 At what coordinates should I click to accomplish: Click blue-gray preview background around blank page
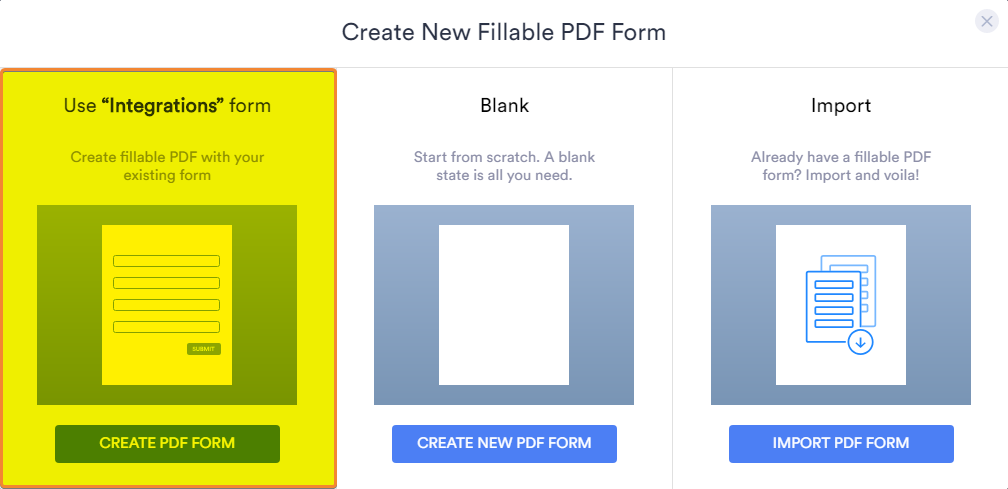(x=406, y=305)
